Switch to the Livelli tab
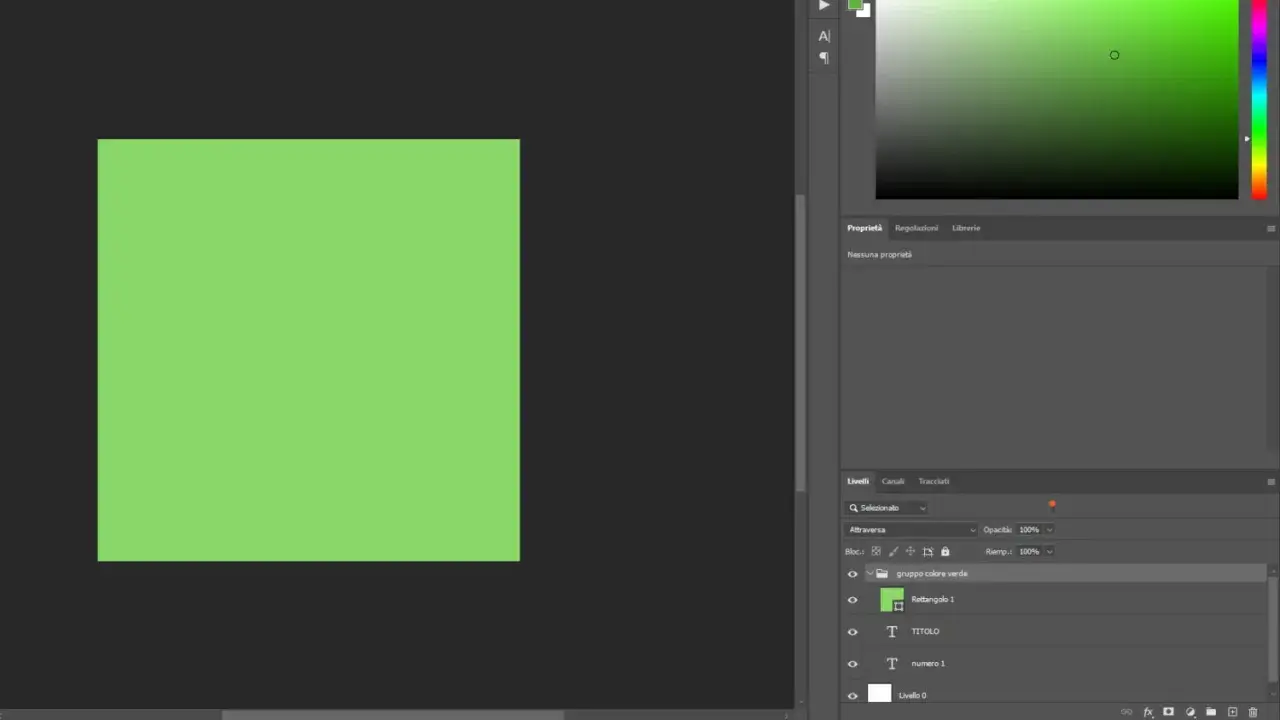This screenshot has height=720, width=1280. (858, 481)
